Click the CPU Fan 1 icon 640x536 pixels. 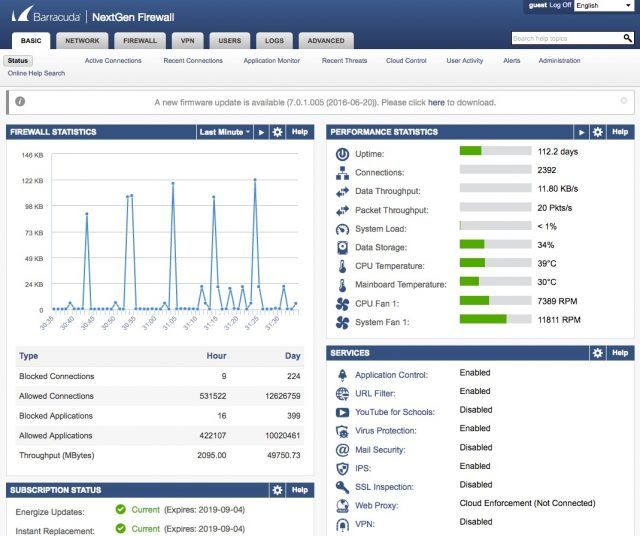[x=342, y=304]
